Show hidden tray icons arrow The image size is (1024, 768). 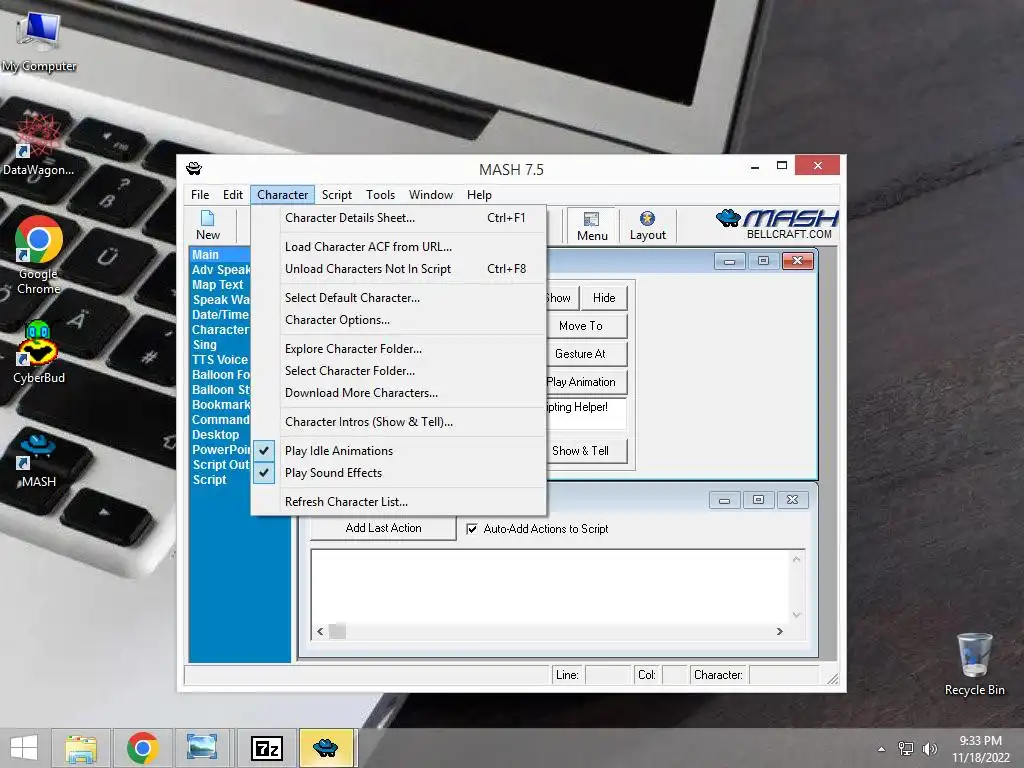(882, 749)
